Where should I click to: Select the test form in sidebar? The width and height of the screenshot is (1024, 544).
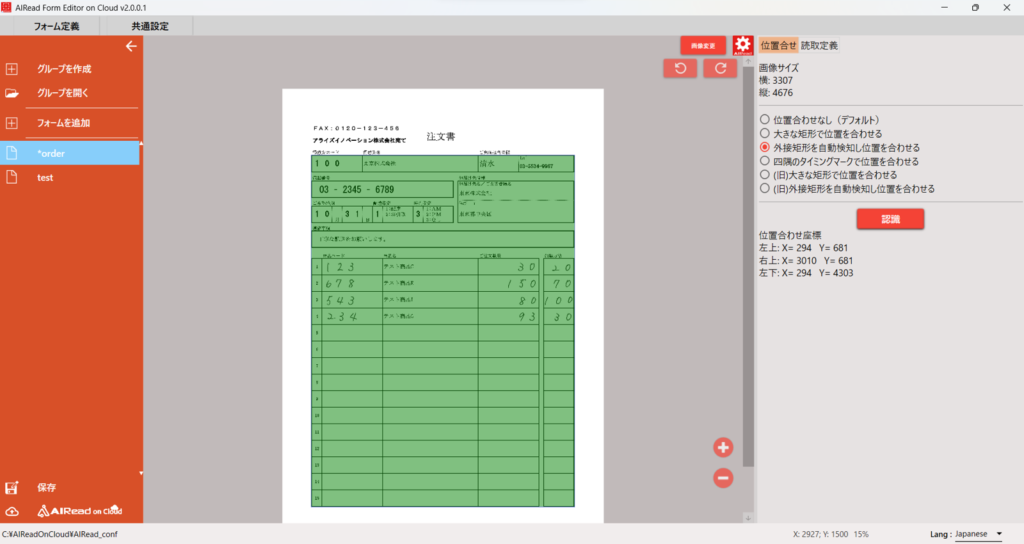pos(45,177)
